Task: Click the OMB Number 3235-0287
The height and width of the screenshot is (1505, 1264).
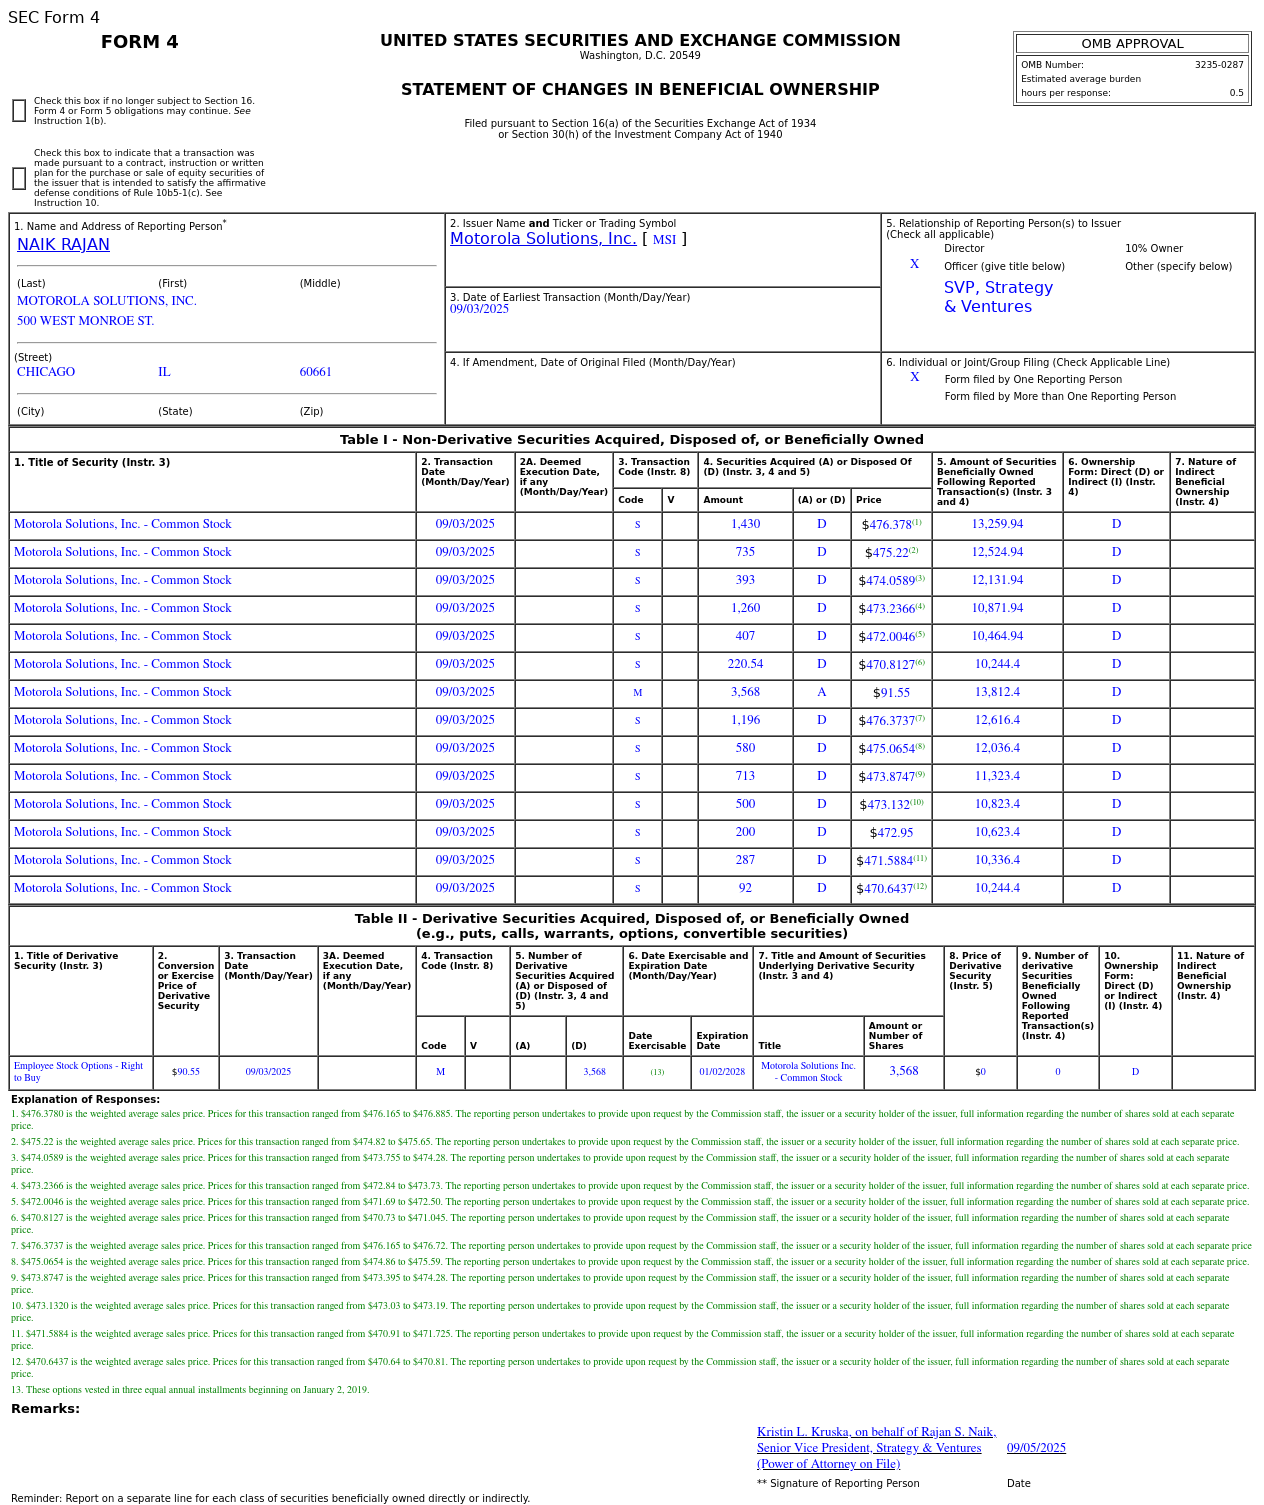Action: click(1219, 65)
